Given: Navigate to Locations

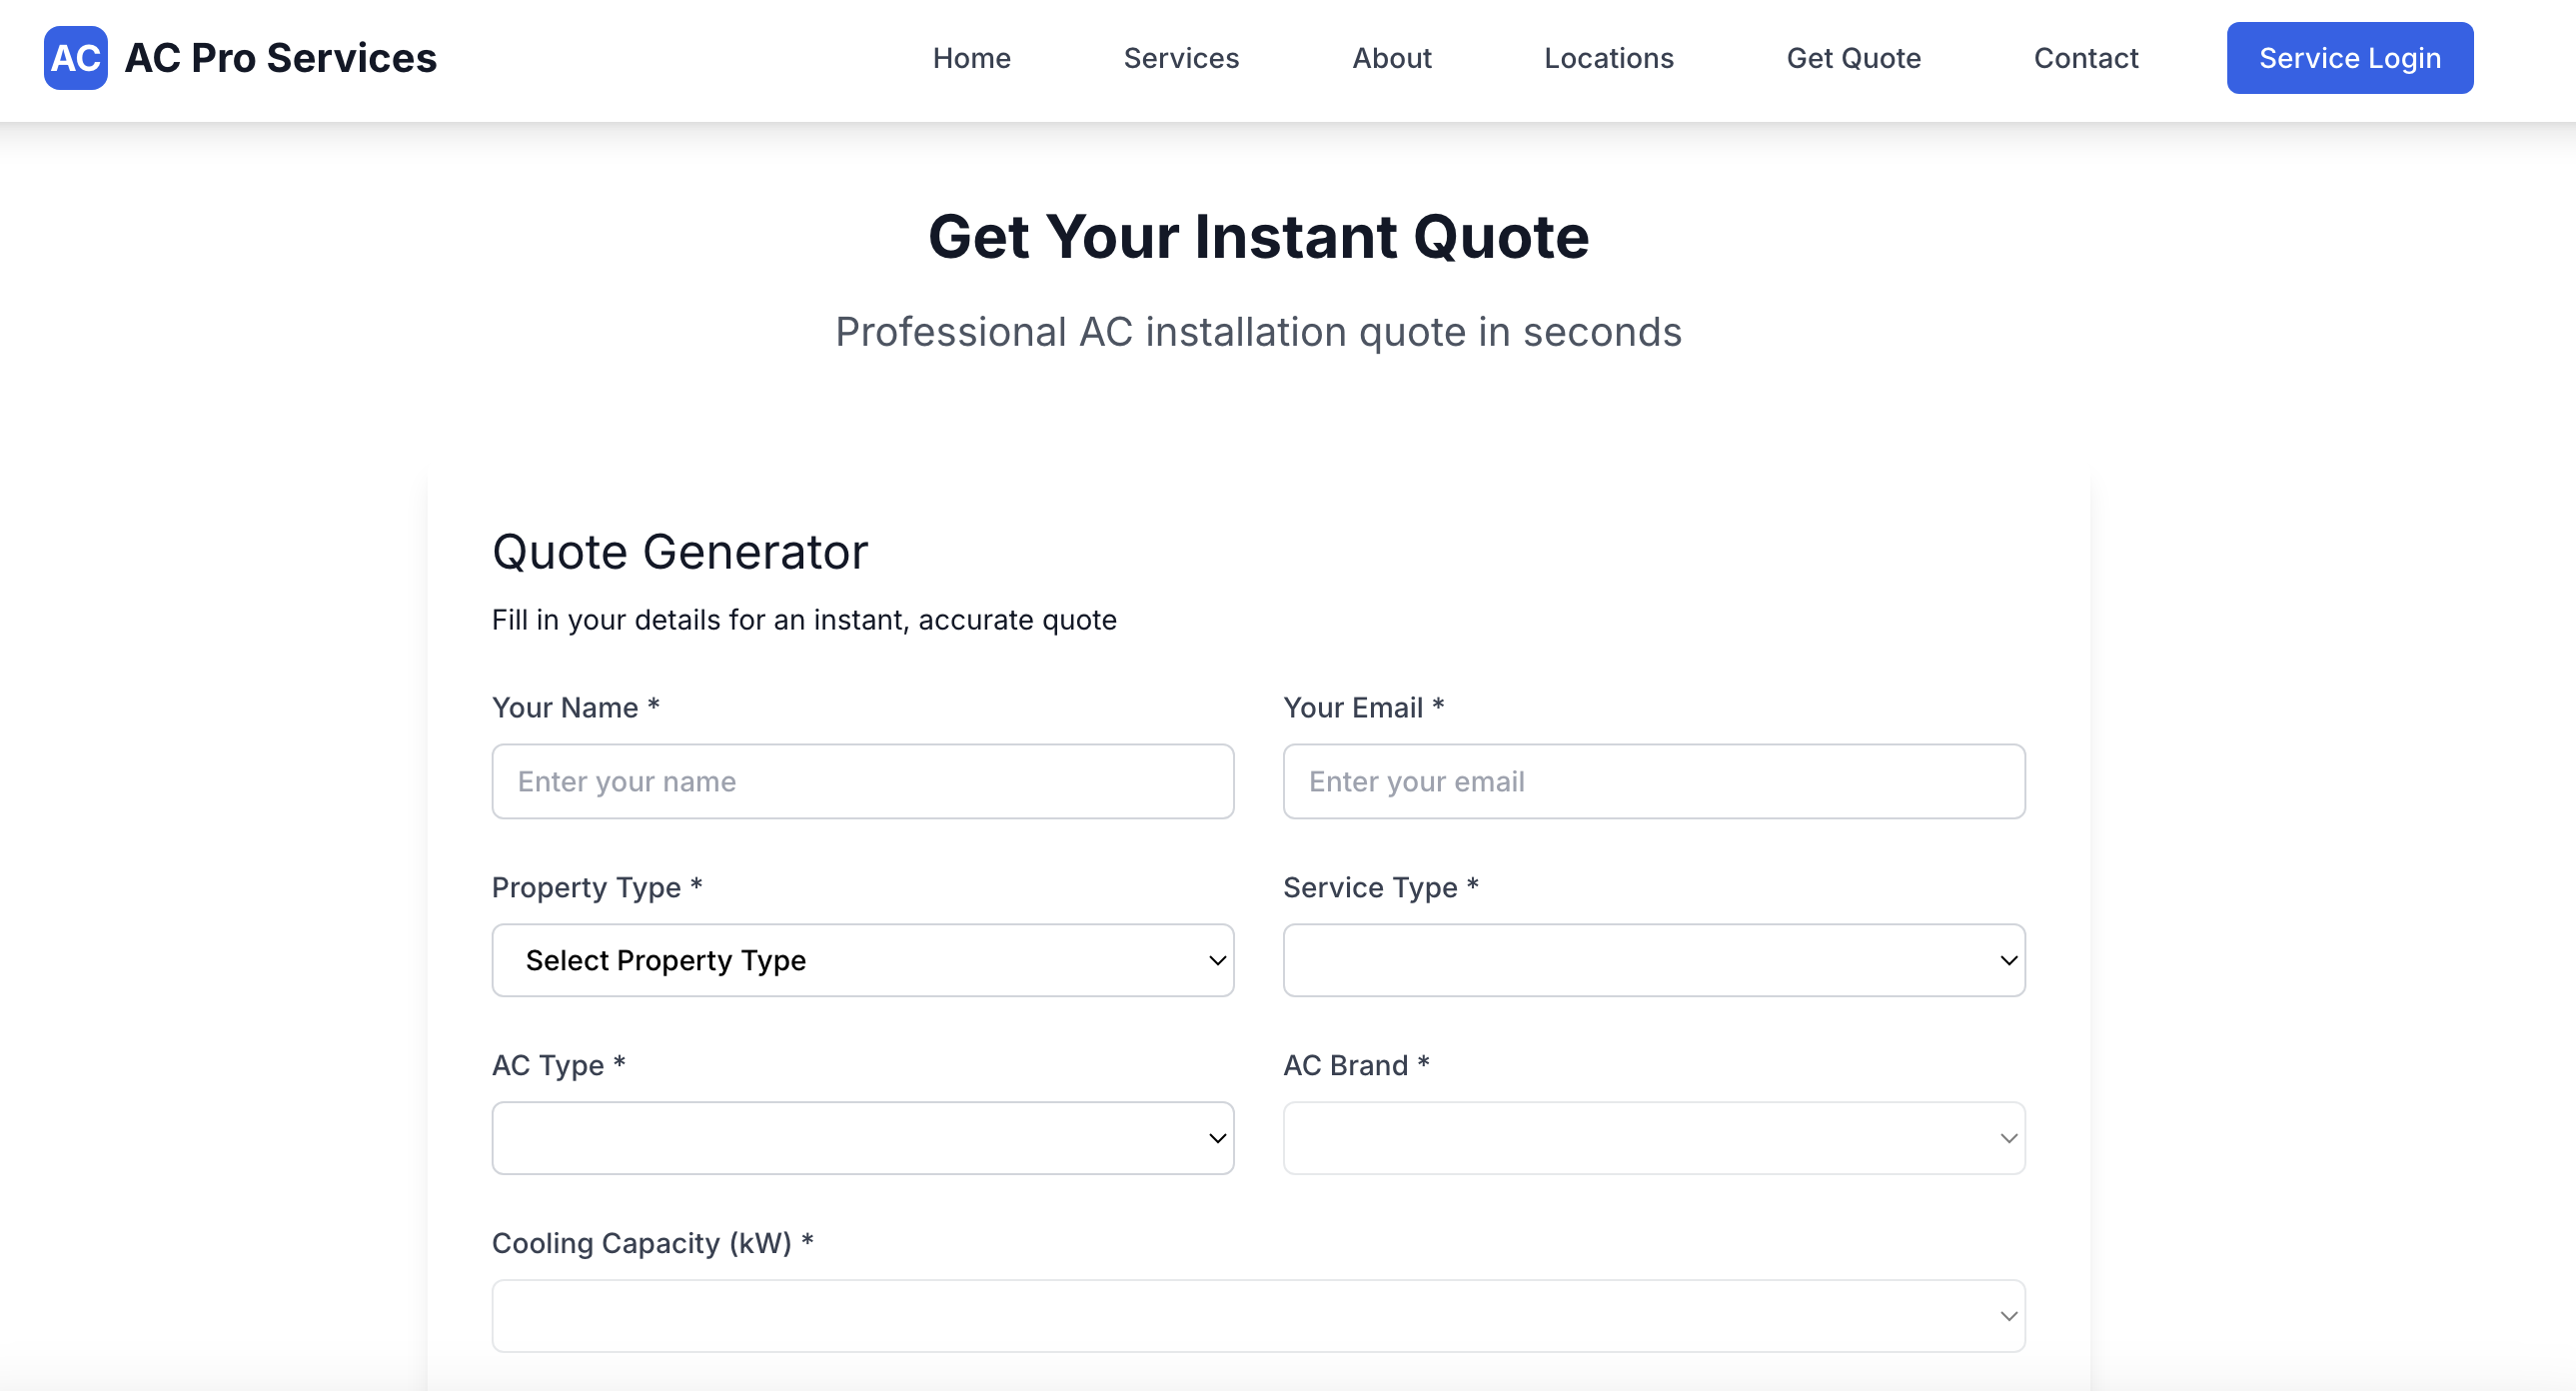Looking at the screenshot, I should click(x=1608, y=58).
